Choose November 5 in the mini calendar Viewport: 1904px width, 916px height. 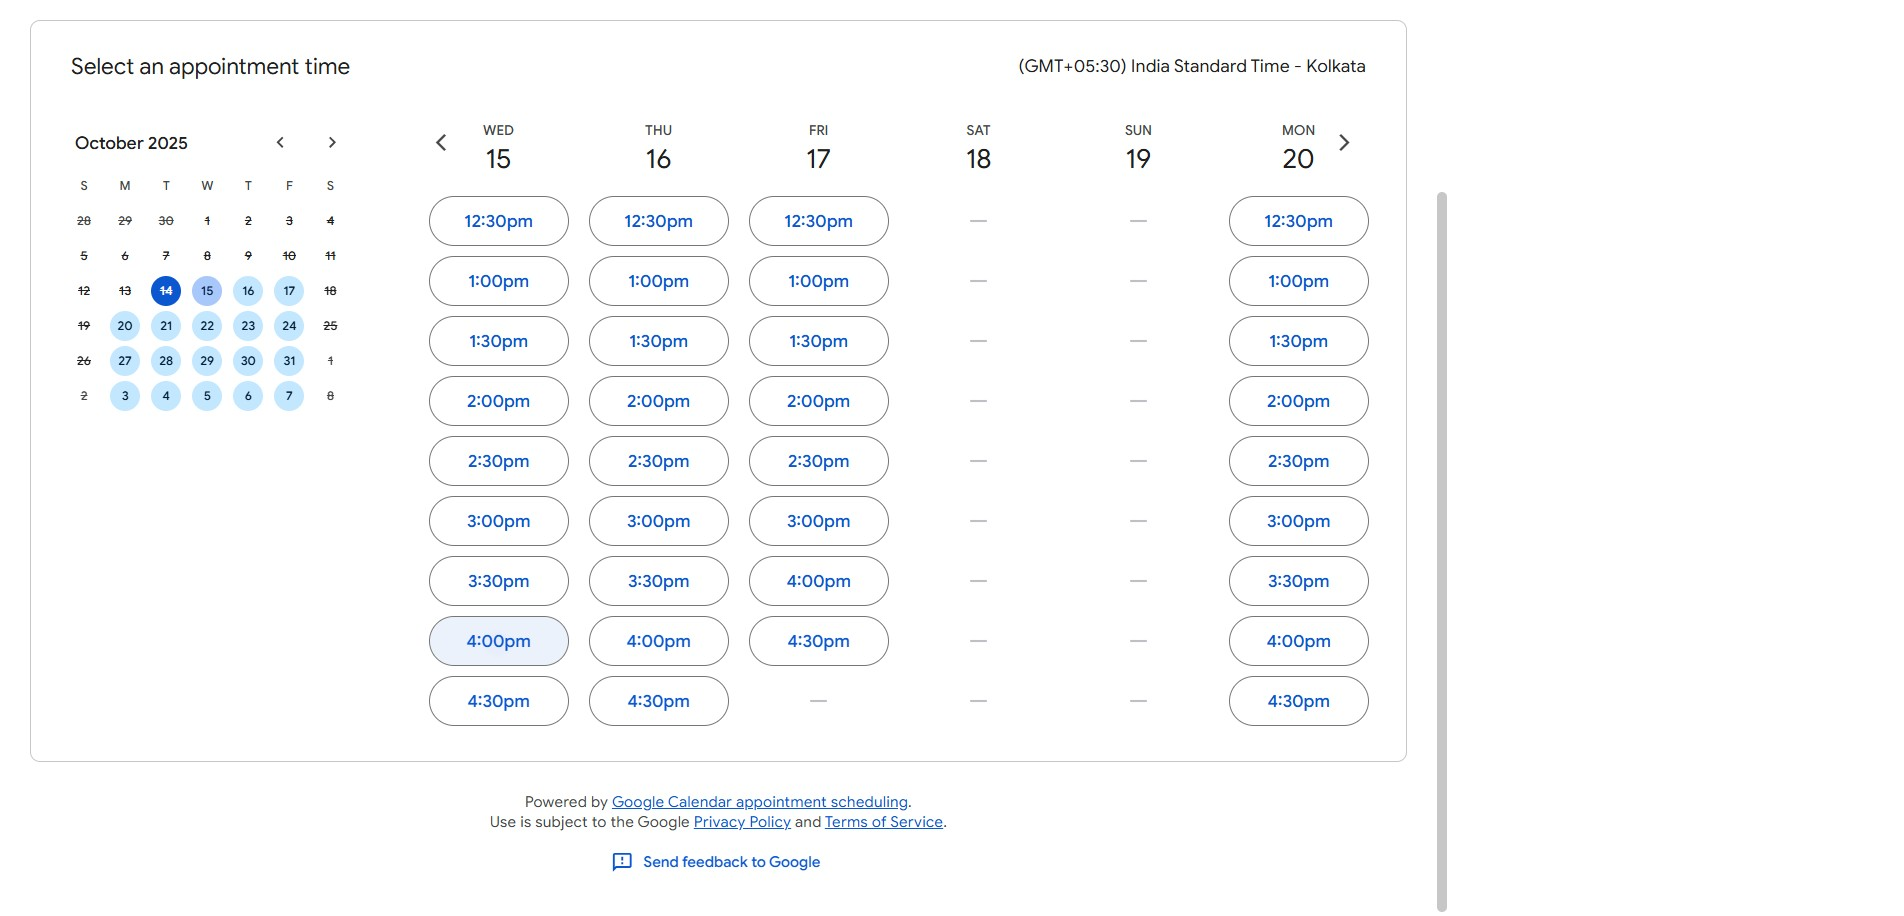click(x=207, y=396)
